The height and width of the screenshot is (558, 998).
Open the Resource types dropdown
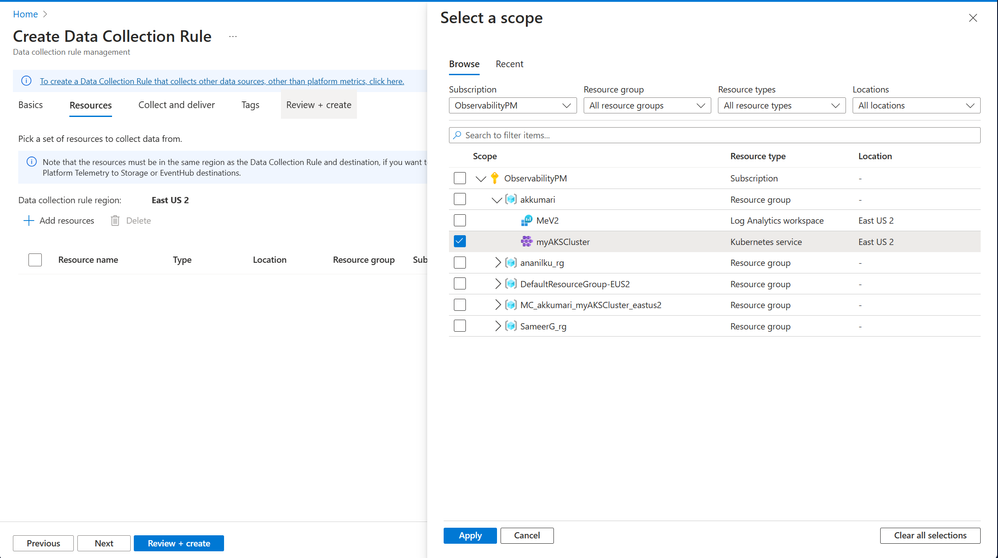(x=781, y=105)
